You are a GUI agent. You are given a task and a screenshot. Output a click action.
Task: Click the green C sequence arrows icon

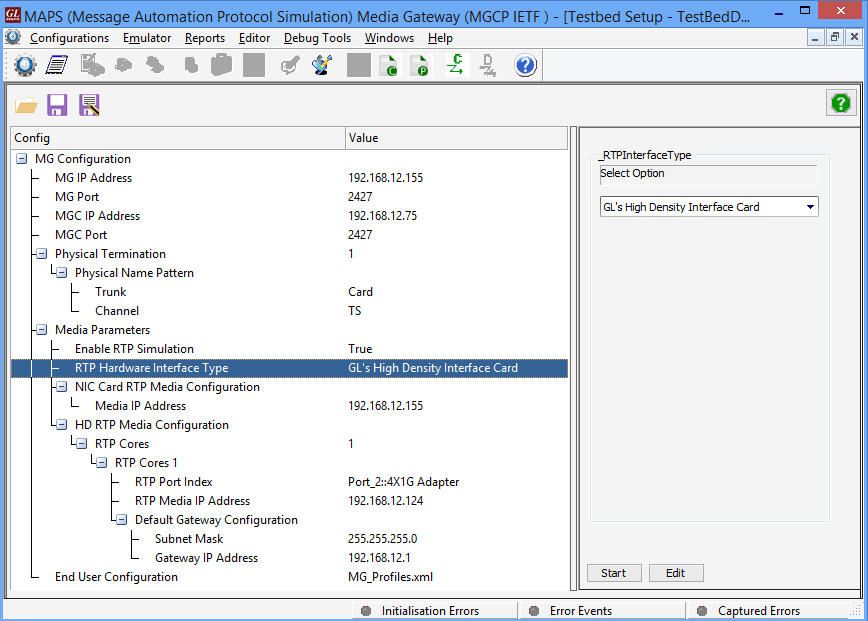click(456, 65)
